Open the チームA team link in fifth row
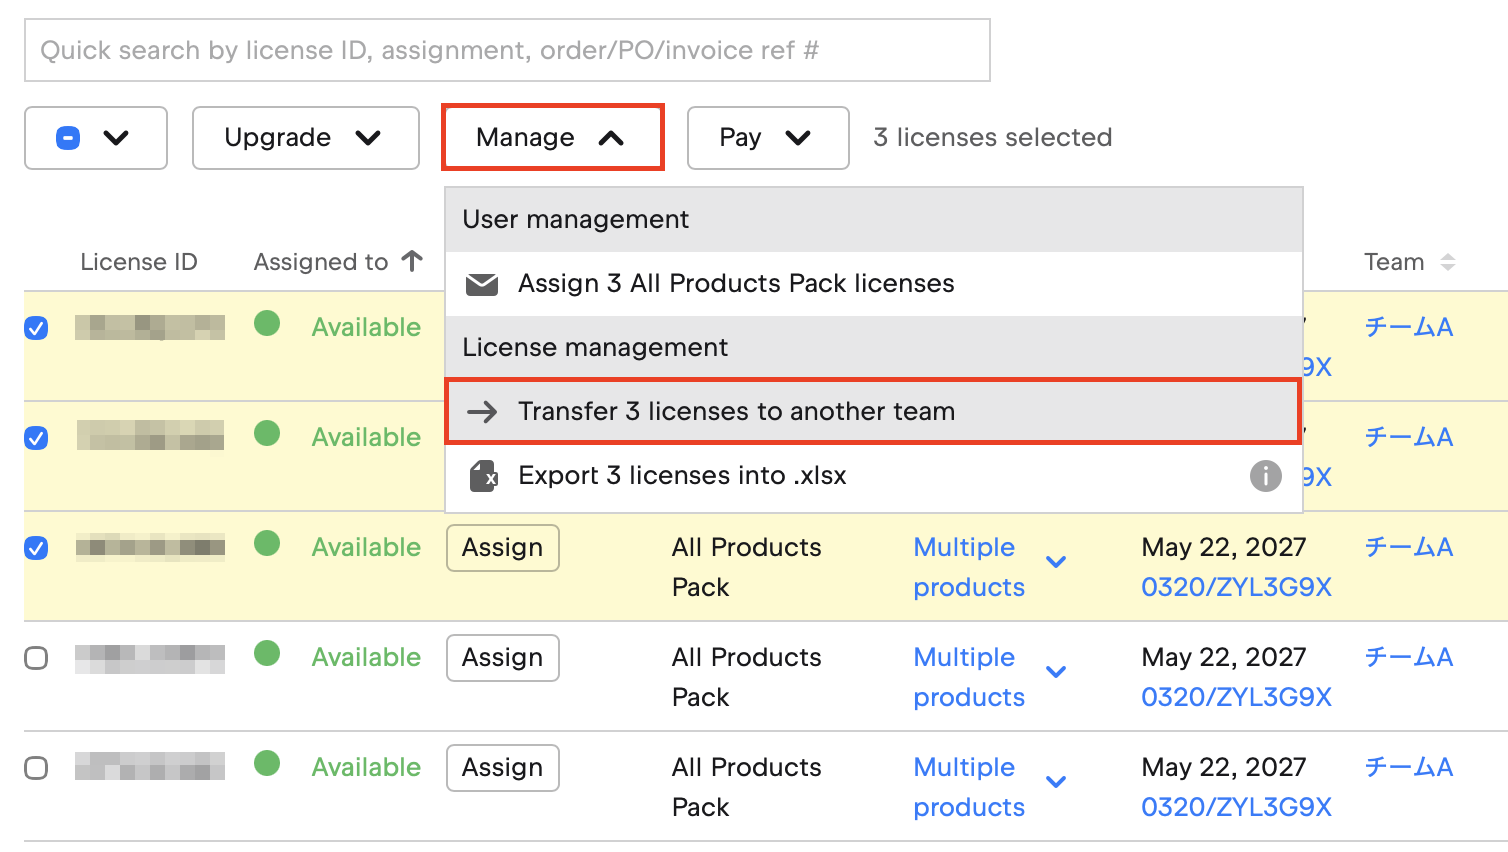 pyautogui.click(x=1409, y=767)
